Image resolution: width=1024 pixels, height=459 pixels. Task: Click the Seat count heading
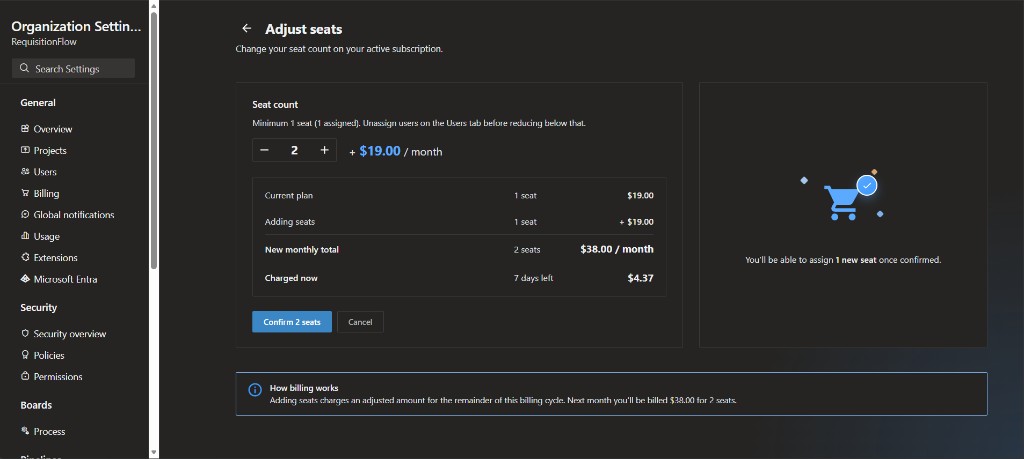275,104
